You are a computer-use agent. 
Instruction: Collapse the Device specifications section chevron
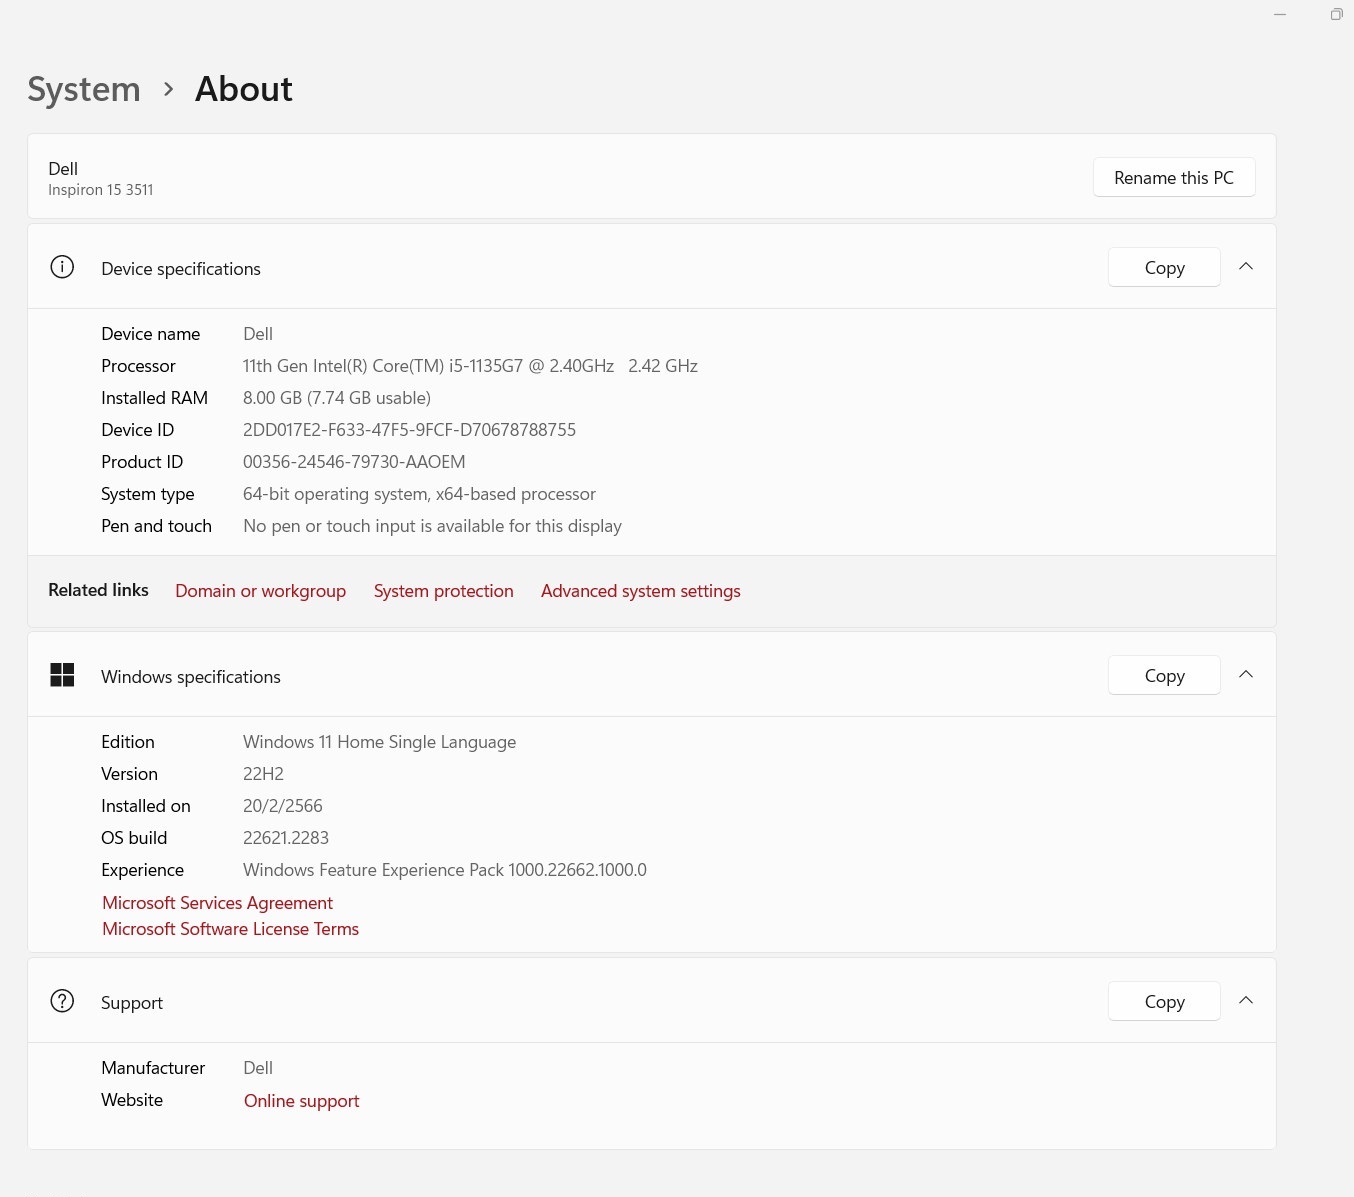(1246, 267)
